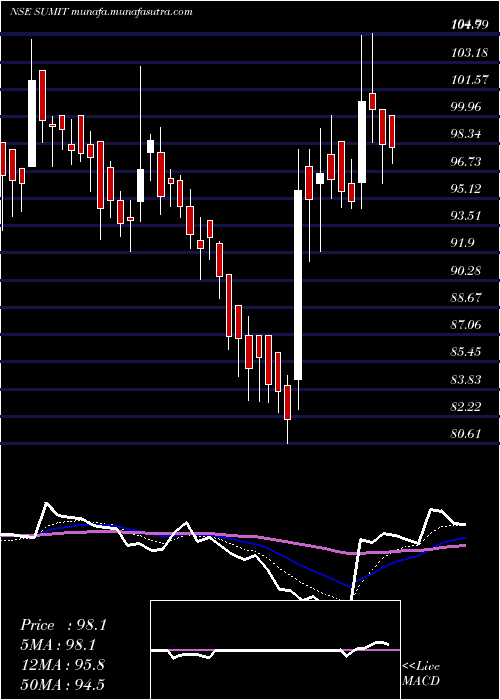Select the 80.61 price axis label
Viewport: 500px width, 700px height.
point(467,433)
